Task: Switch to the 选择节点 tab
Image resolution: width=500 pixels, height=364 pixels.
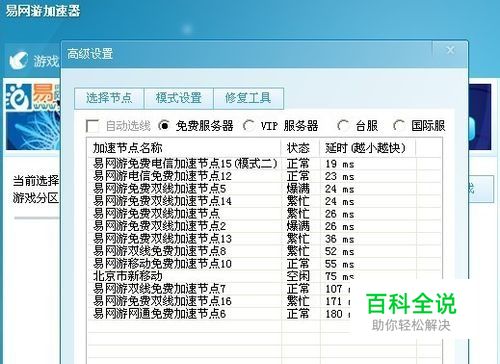Action: 109,98
